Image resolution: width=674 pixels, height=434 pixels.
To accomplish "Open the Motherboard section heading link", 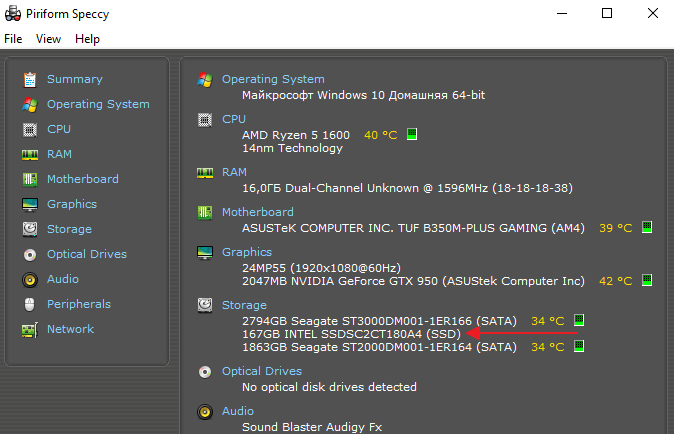I will coord(258,212).
